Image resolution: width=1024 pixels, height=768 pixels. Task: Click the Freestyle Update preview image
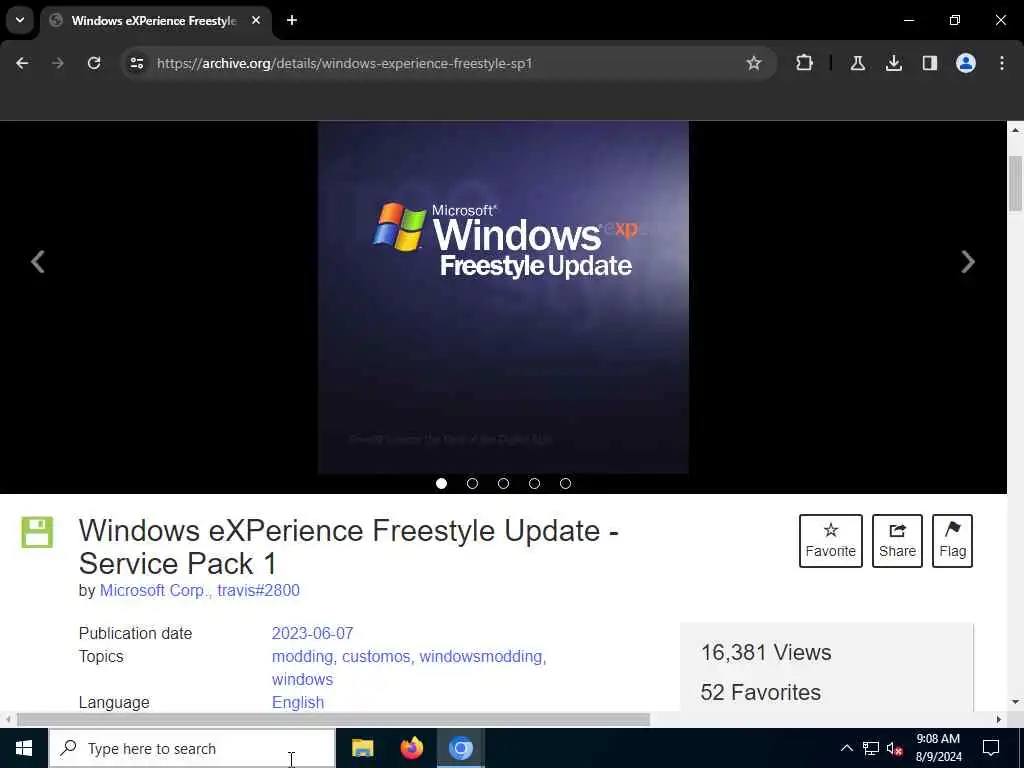coord(503,297)
